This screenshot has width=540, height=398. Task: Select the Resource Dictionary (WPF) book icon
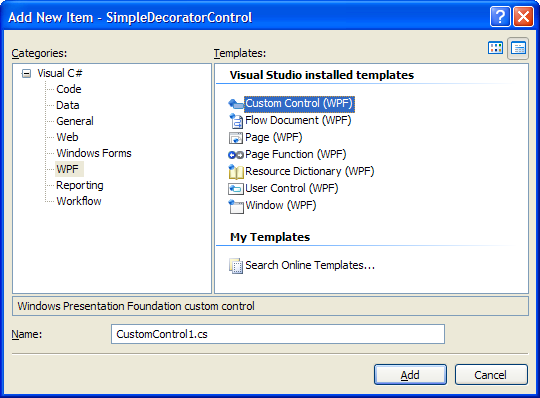[236, 171]
